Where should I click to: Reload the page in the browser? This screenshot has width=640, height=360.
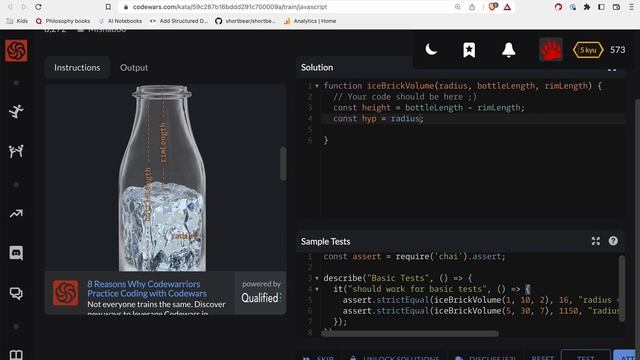click(38, 7)
